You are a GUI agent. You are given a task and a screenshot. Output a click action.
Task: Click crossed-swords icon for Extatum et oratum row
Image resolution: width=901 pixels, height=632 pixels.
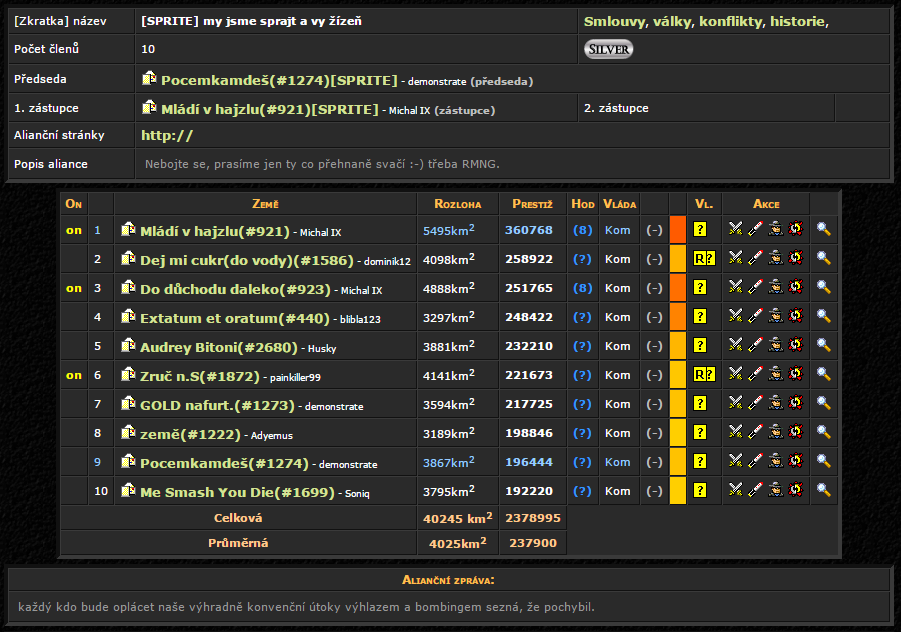tap(736, 315)
